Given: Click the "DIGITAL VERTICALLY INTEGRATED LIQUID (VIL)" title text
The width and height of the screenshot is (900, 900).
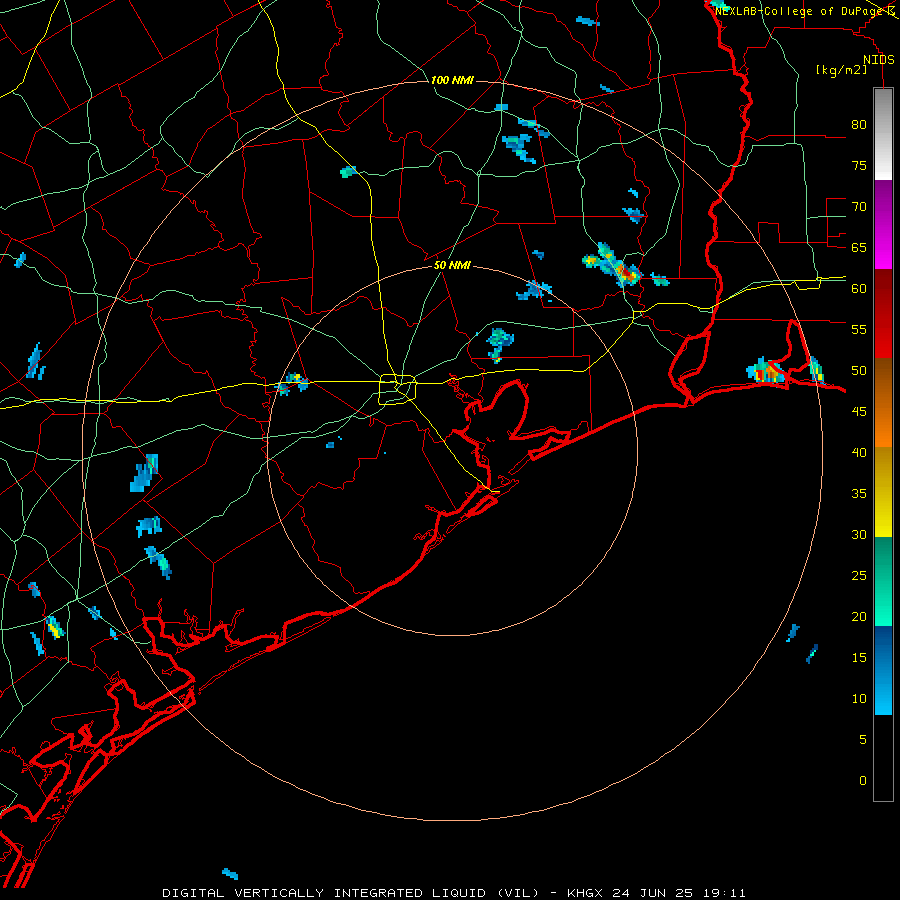Looking at the screenshot, I should click(x=351, y=893).
